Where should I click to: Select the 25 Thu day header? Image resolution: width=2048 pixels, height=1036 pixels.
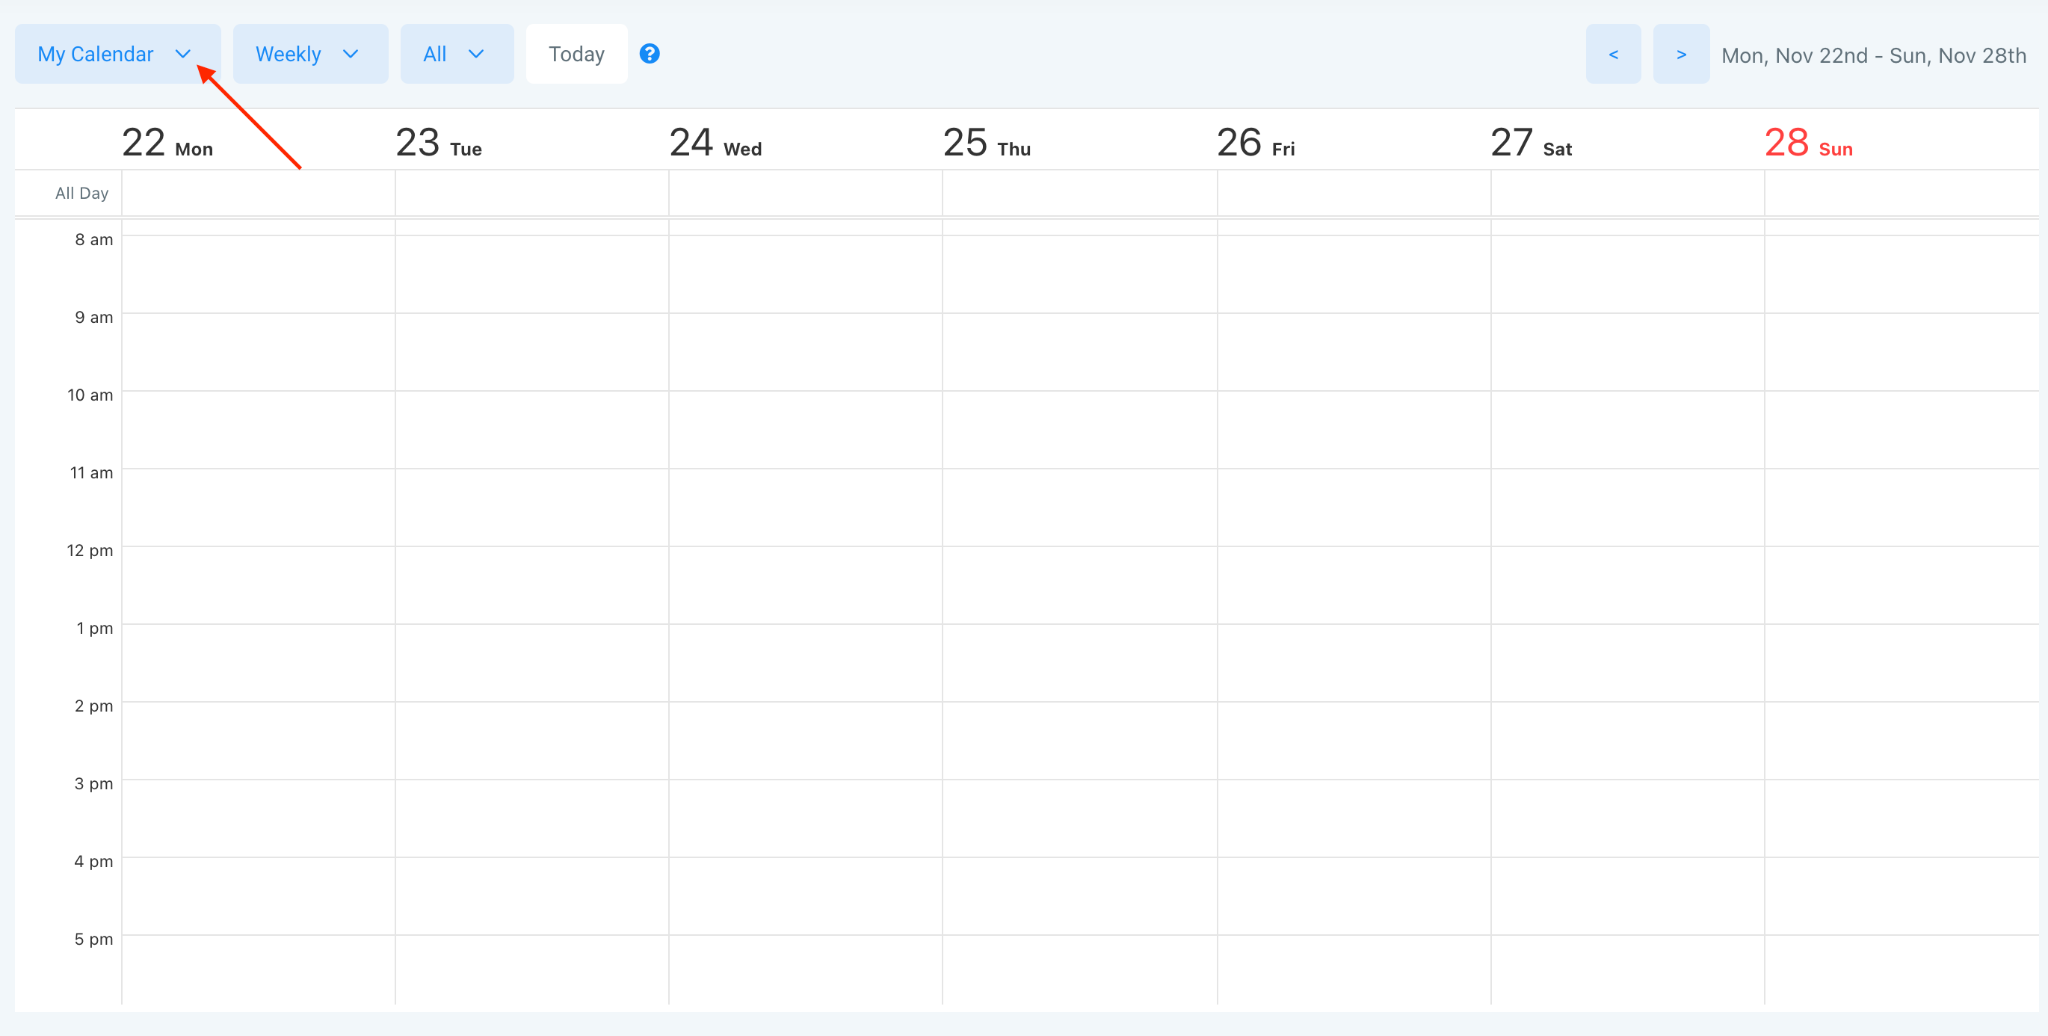click(x=987, y=143)
